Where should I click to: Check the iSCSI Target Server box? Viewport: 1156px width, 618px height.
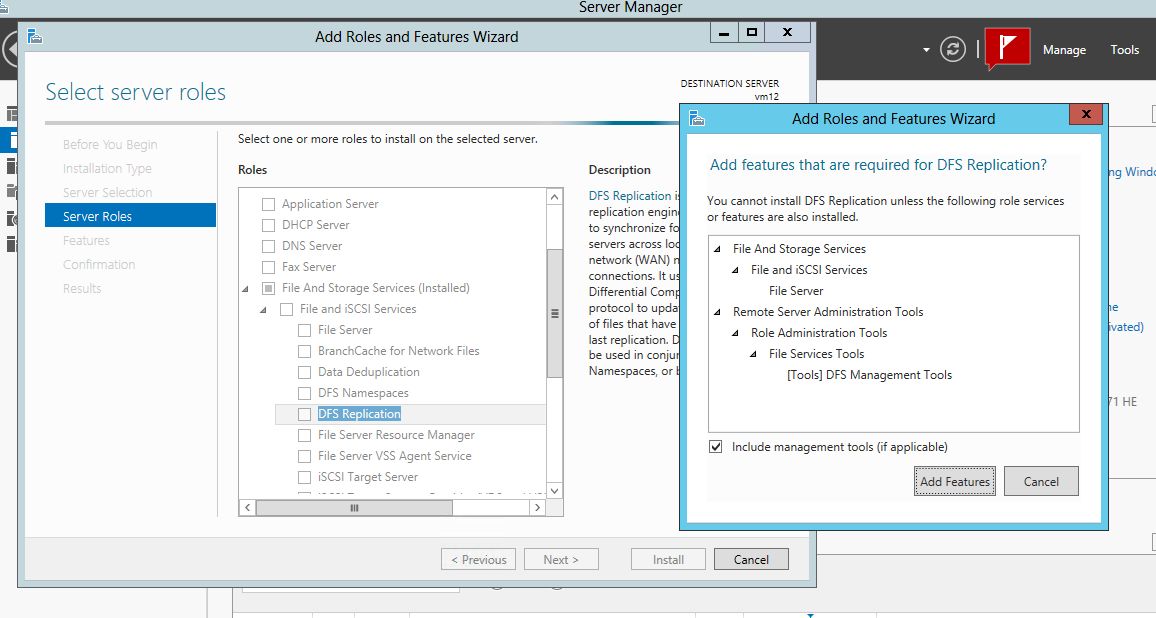(x=304, y=477)
